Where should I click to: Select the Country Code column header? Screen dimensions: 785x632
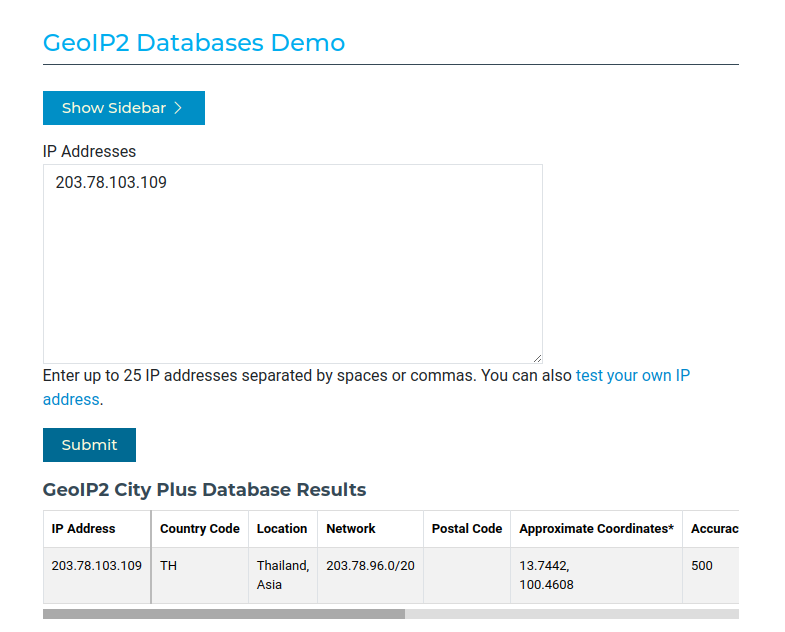200,529
